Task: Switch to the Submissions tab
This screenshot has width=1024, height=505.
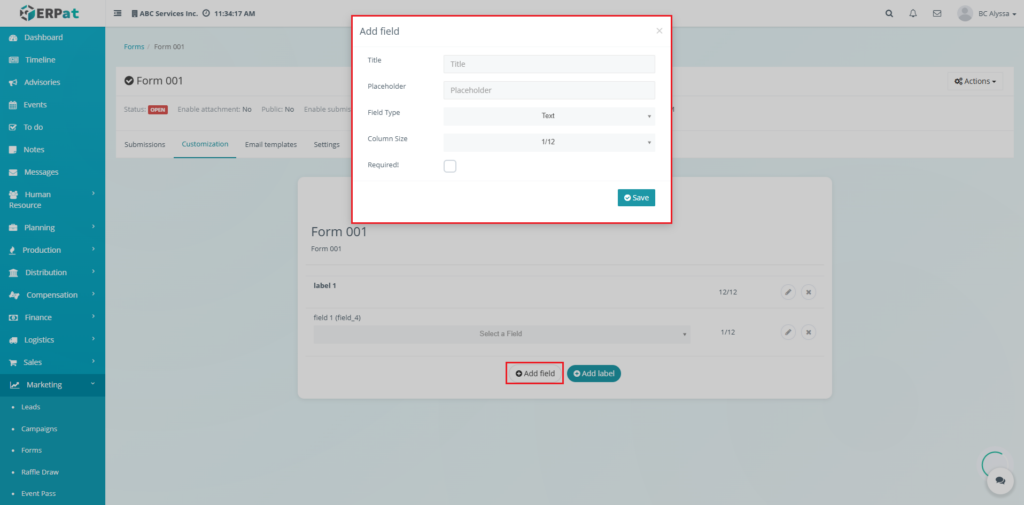Action: (x=144, y=145)
